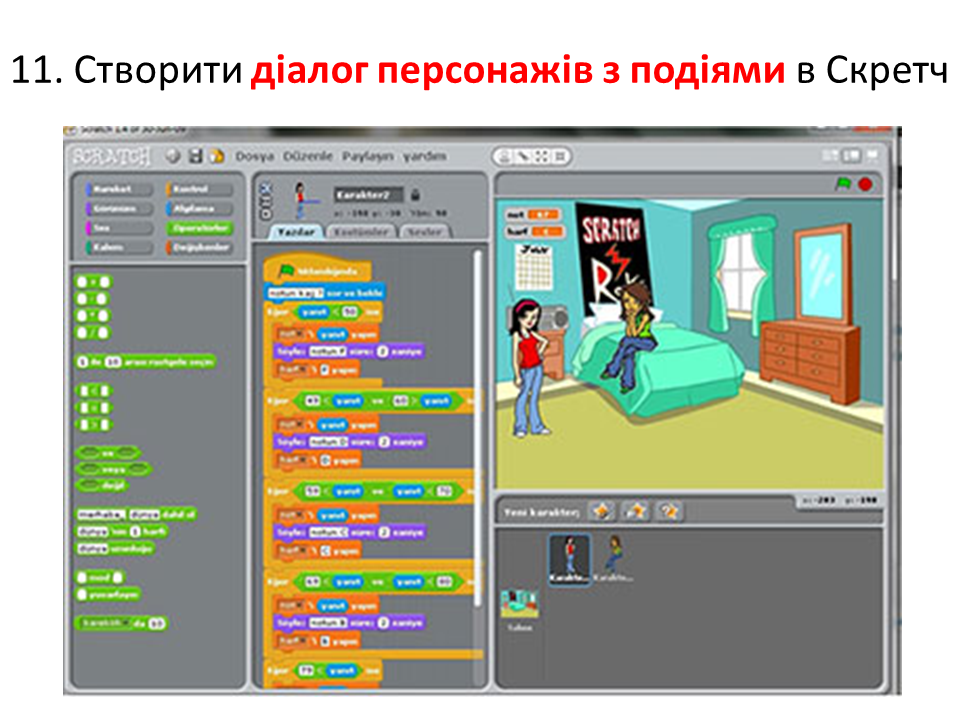Click the language globe icon in Scratch toolbar
This screenshot has width=960, height=720.
[x=173, y=156]
